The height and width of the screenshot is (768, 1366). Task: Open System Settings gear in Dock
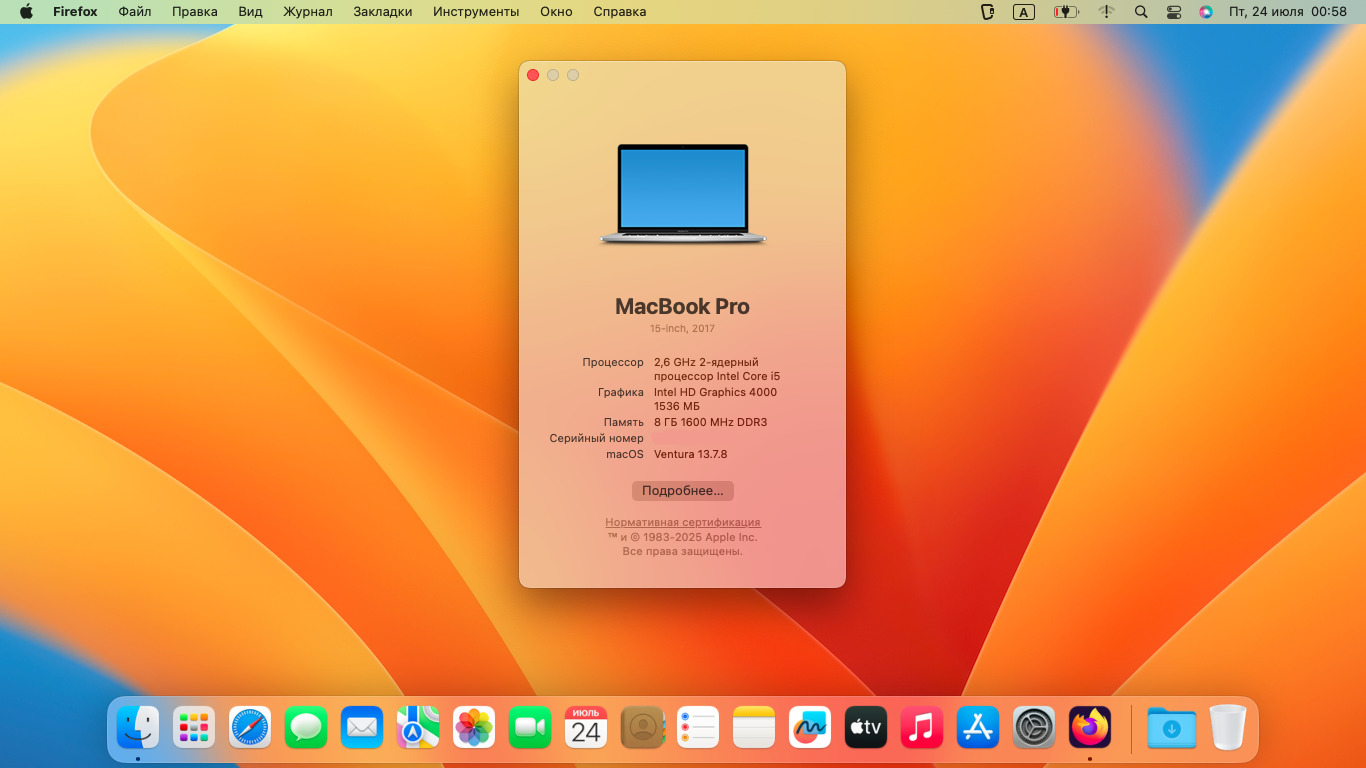(1034, 727)
